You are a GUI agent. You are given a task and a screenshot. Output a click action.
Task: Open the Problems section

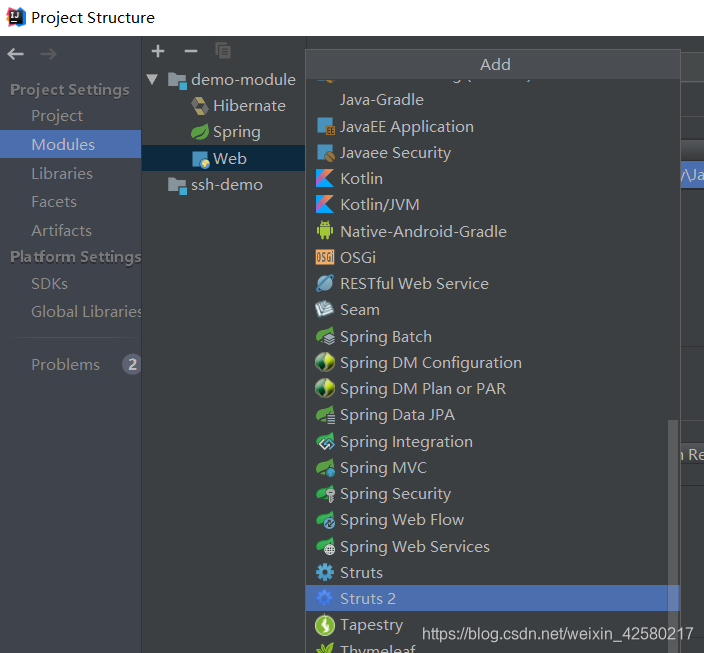[x=66, y=364]
